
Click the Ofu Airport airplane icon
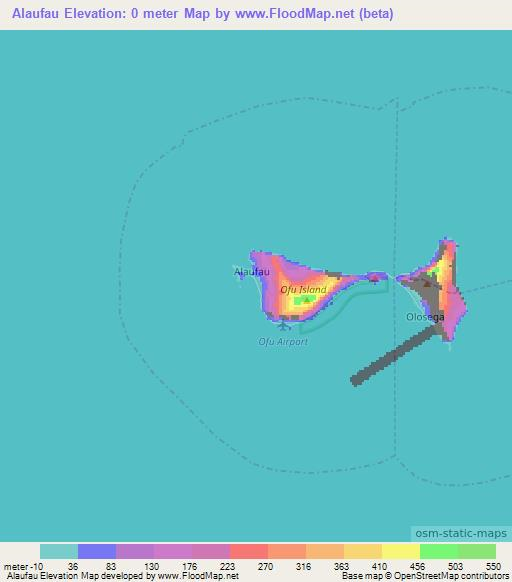284,326
